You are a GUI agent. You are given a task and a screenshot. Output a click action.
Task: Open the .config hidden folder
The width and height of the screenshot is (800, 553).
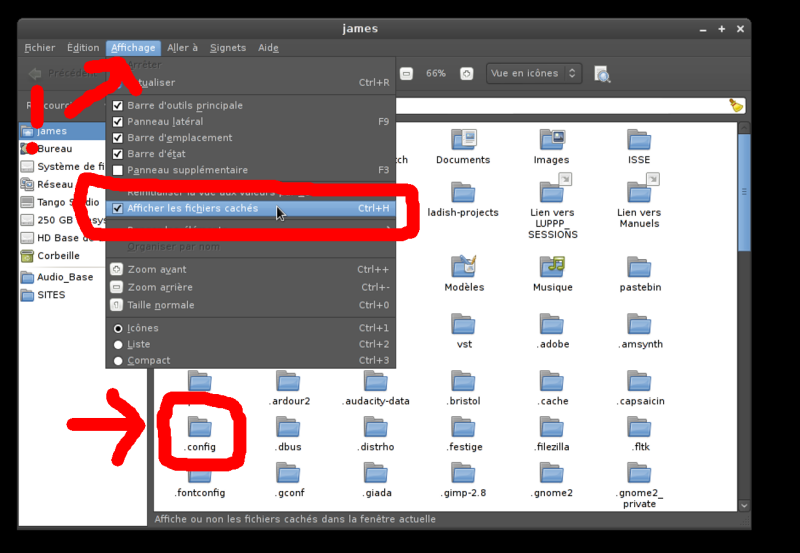[x=200, y=426]
